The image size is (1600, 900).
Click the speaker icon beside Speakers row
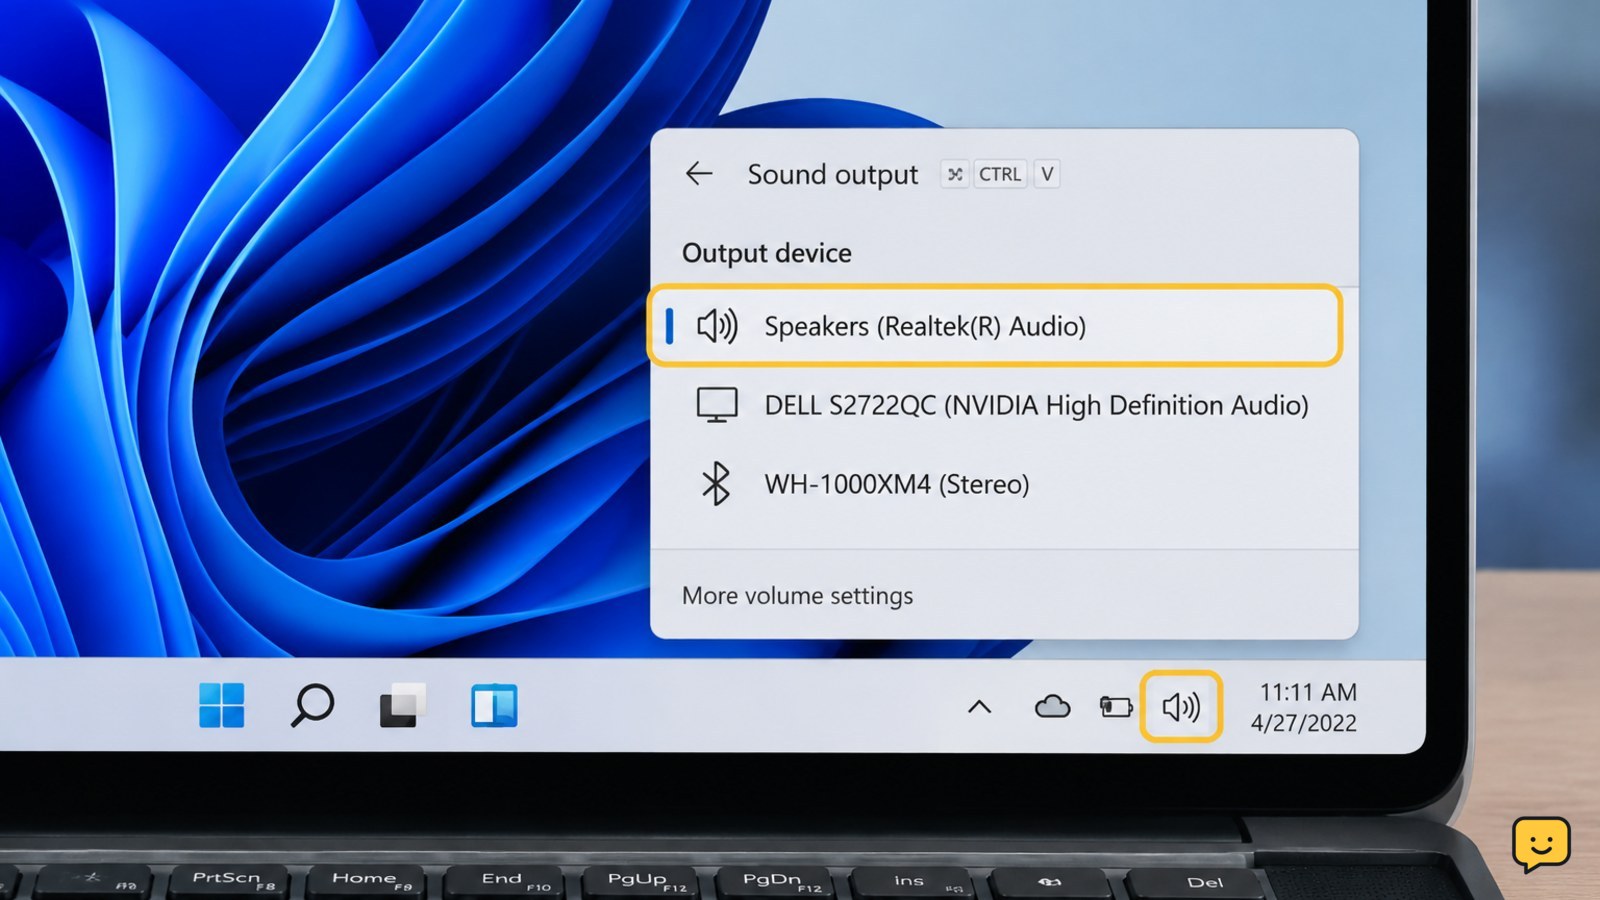pos(717,326)
